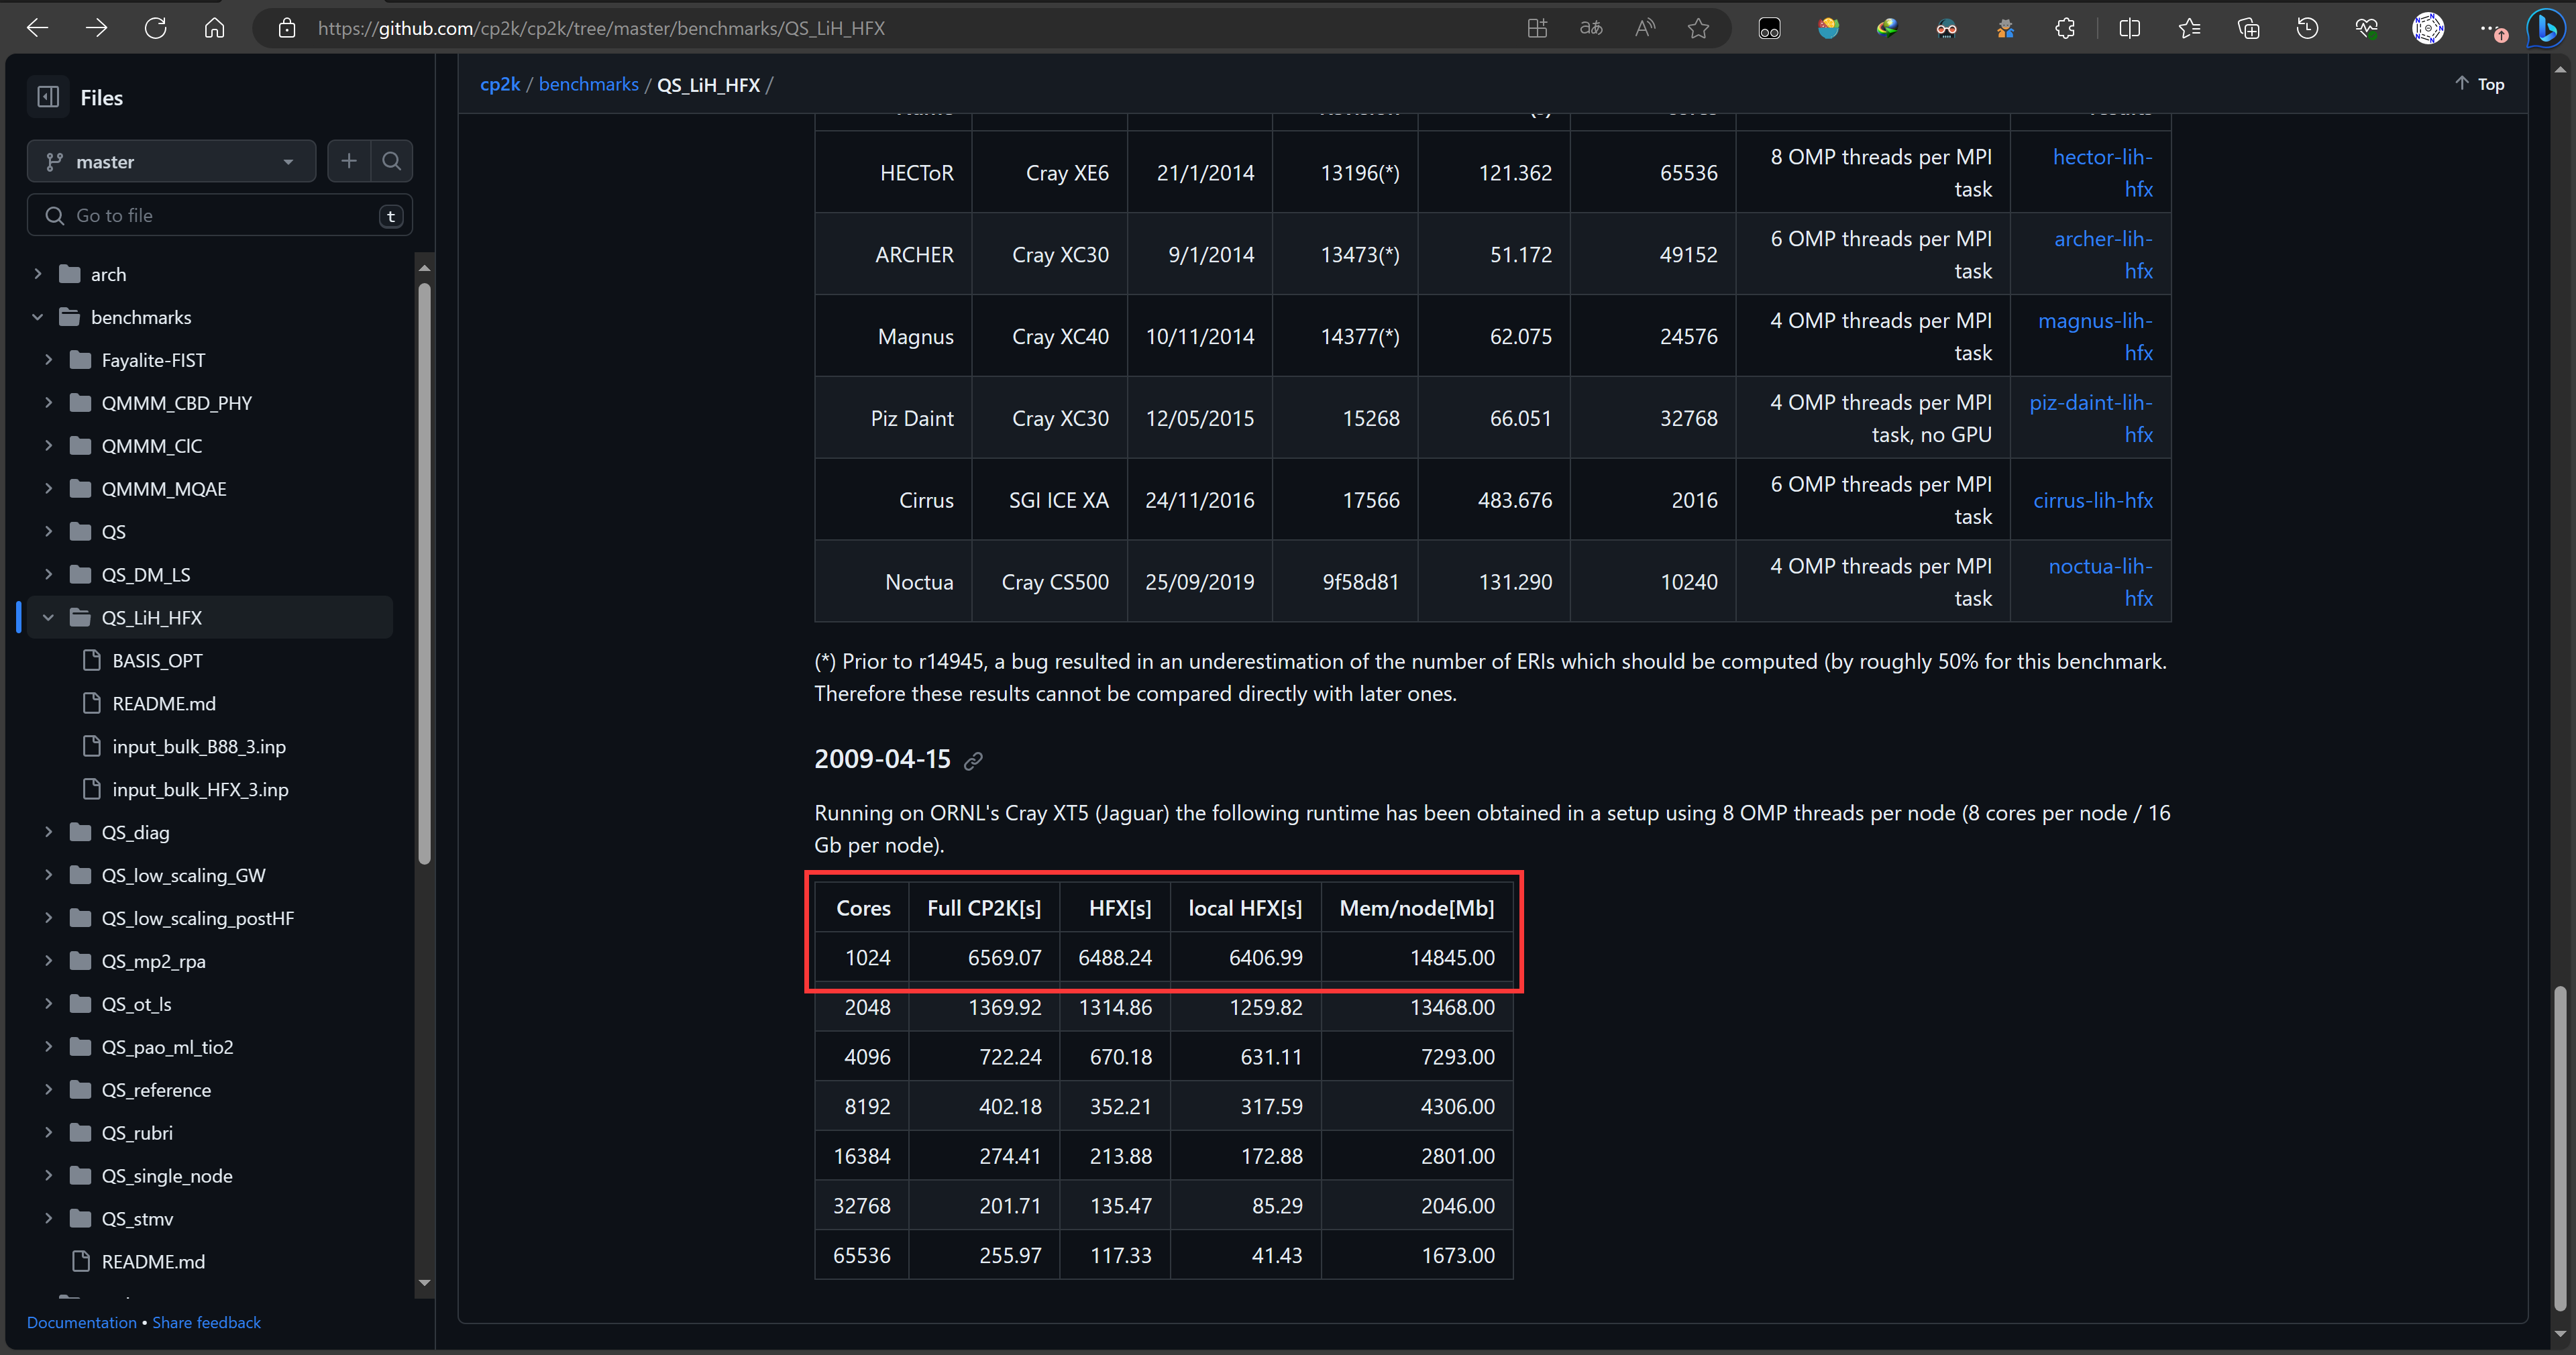Toggle split screen view in browser
This screenshot has width=2576, height=1355.
click(2129, 28)
